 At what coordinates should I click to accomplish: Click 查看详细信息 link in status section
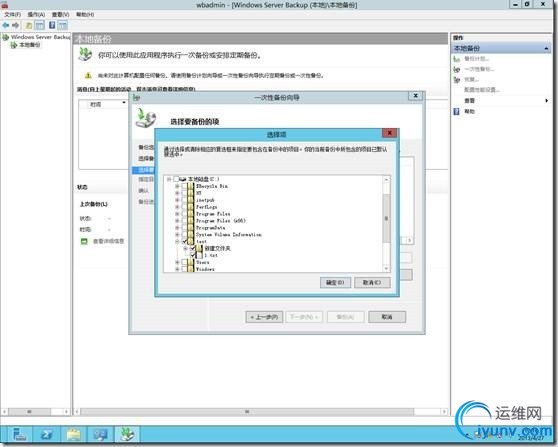(109, 241)
